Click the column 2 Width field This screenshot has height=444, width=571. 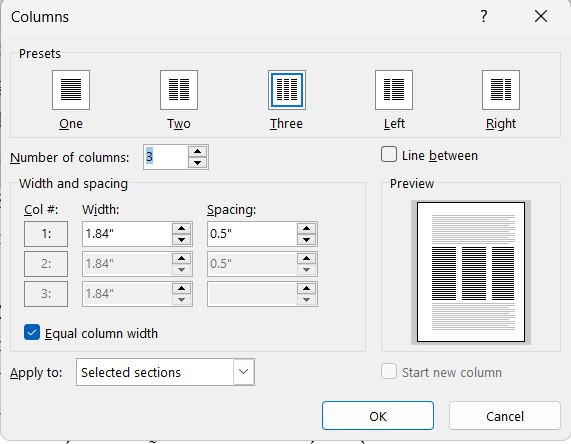(x=127, y=264)
